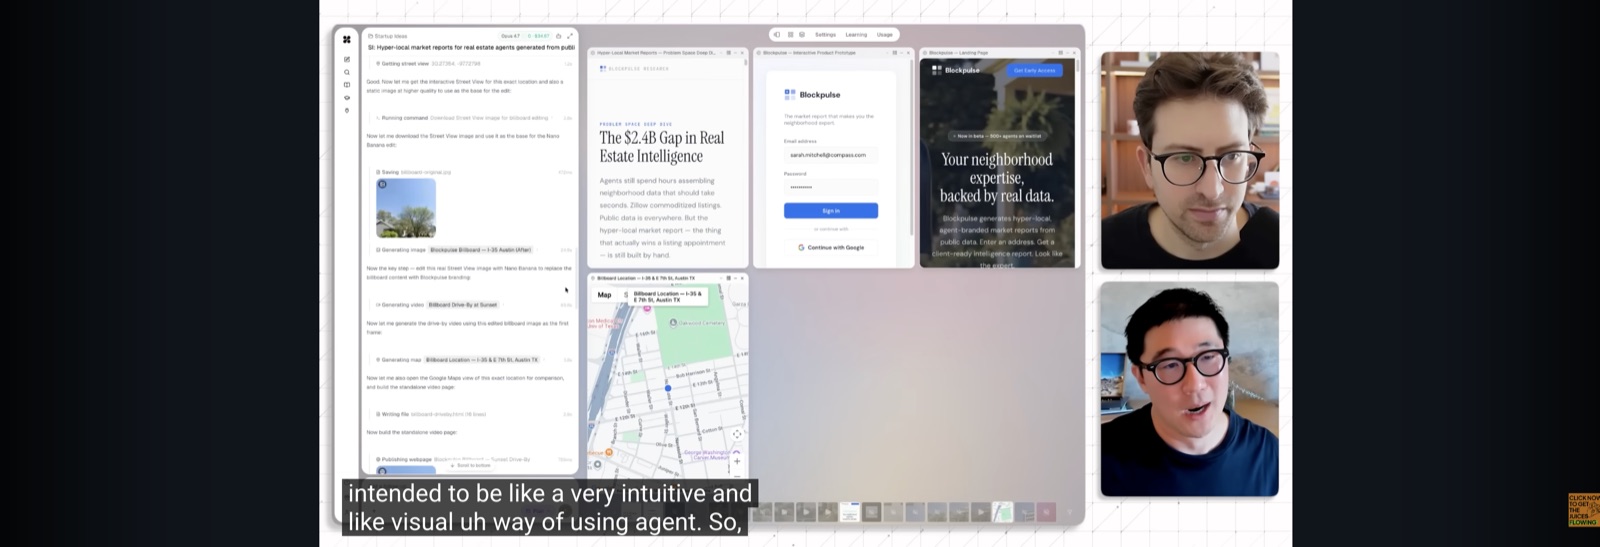Click the search icon in left sidebar
The width and height of the screenshot is (1600, 547).
tap(347, 72)
